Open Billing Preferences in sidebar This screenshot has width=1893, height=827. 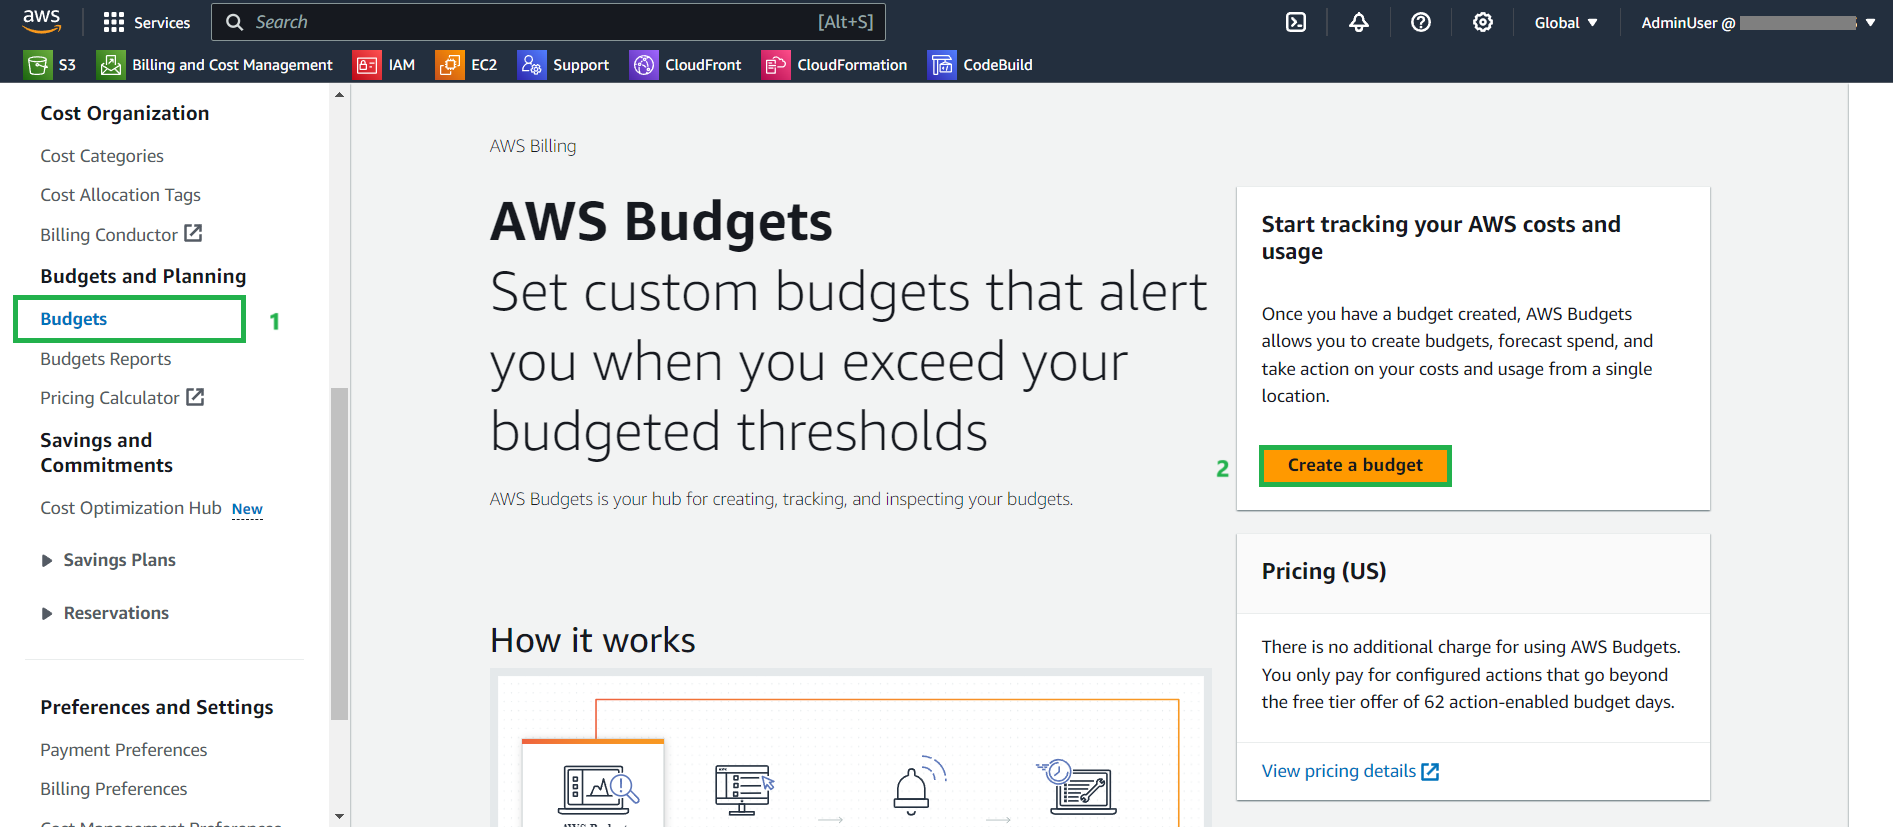pyautogui.click(x=114, y=789)
